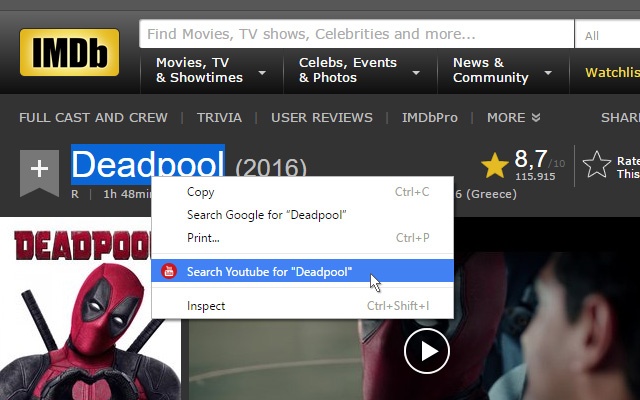This screenshot has height=400, width=640.
Task: Click the 8,7 rating score
Action: coord(531,158)
